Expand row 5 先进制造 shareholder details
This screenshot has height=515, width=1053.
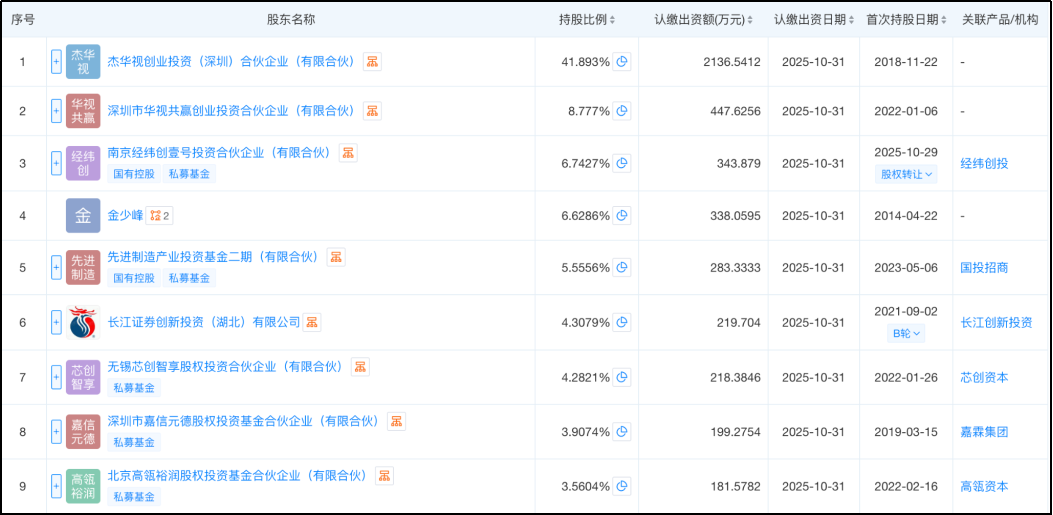(x=56, y=268)
